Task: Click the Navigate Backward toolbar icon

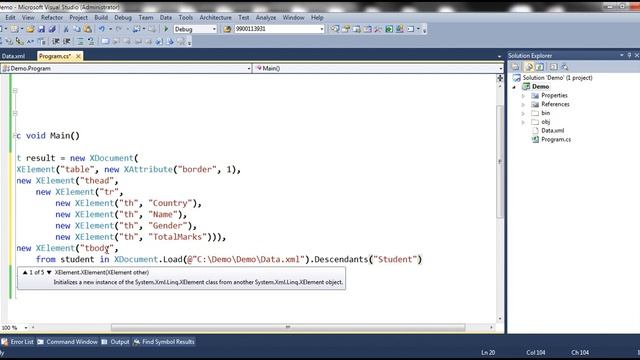Action: 136,29
